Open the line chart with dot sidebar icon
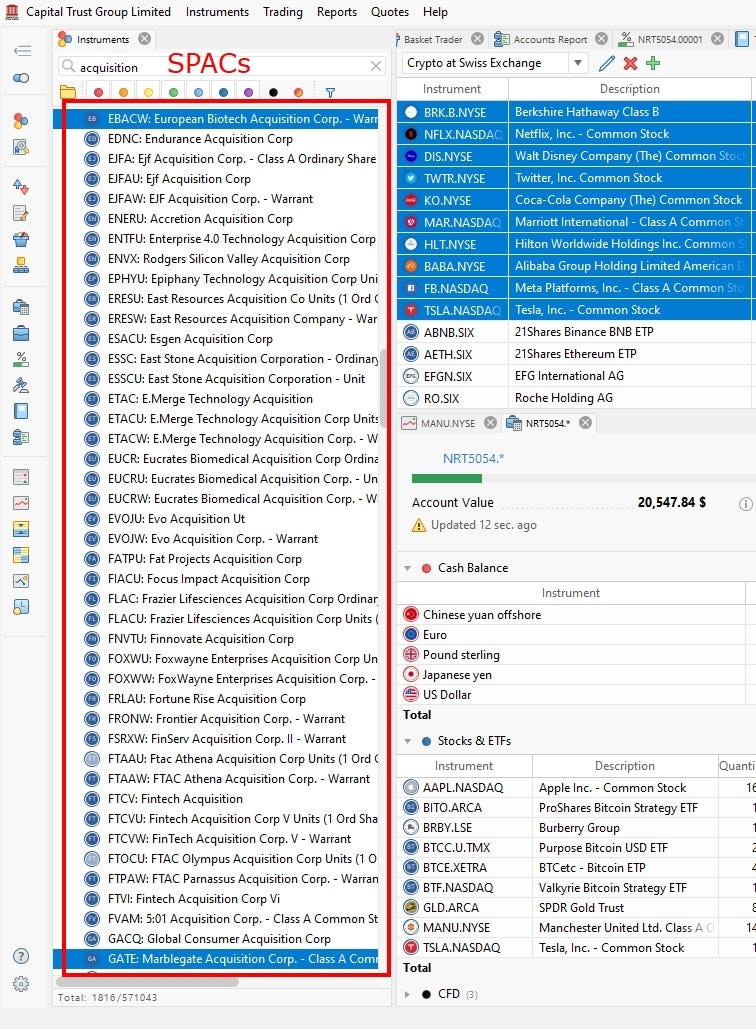756x1029 pixels. (x=21, y=581)
